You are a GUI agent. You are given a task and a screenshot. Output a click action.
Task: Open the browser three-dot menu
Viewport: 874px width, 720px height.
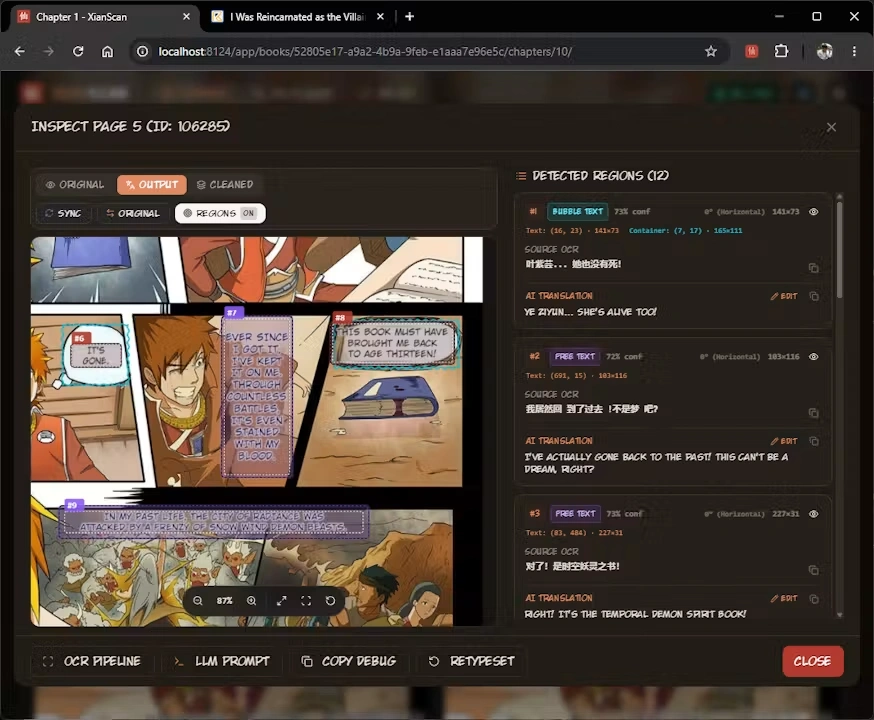(854, 51)
